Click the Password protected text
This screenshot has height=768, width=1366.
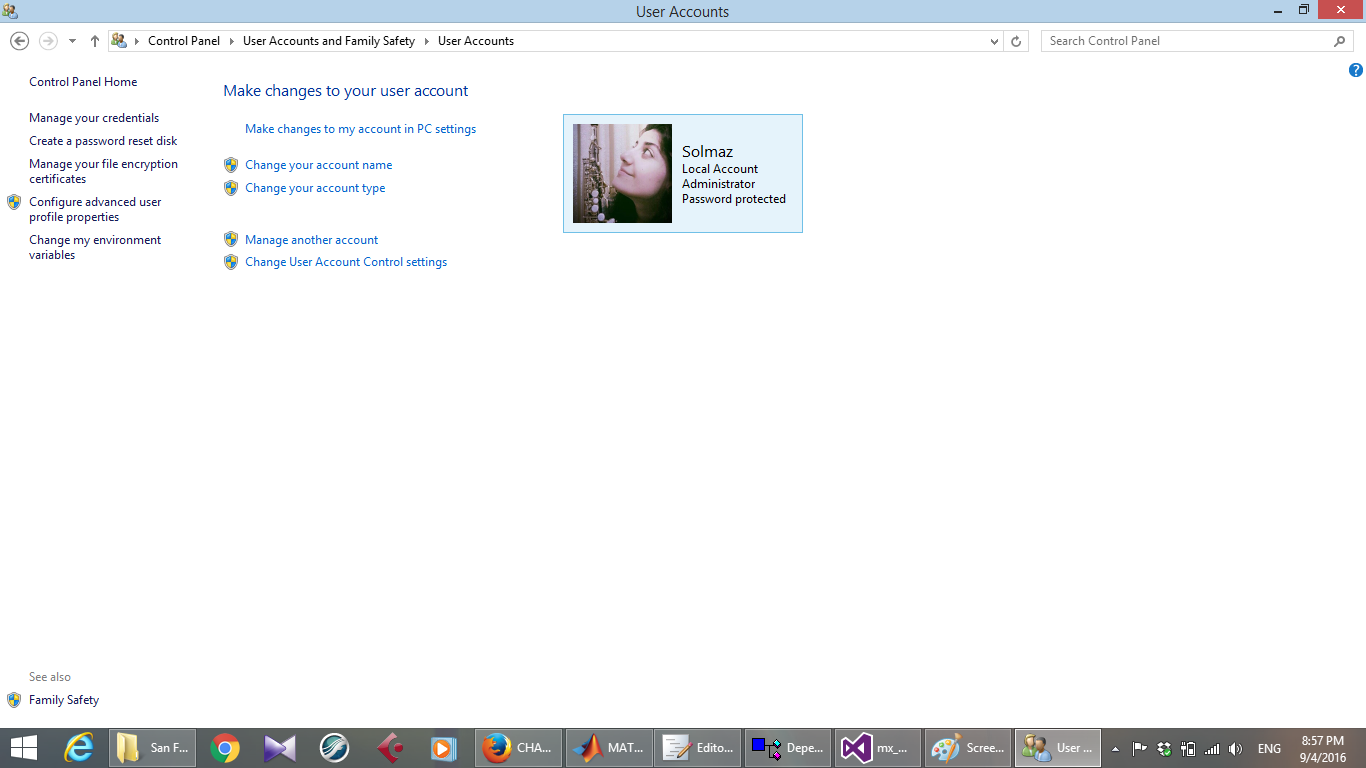pos(734,199)
